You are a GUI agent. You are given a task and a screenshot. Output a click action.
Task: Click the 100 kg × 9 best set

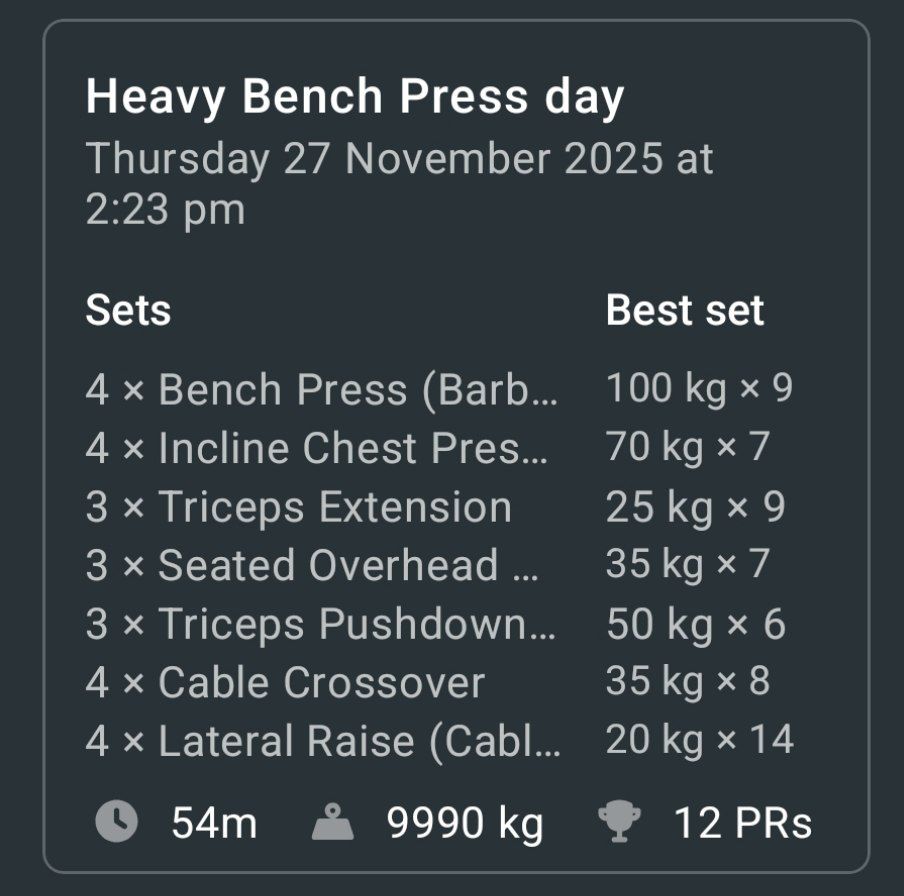[x=699, y=388]
